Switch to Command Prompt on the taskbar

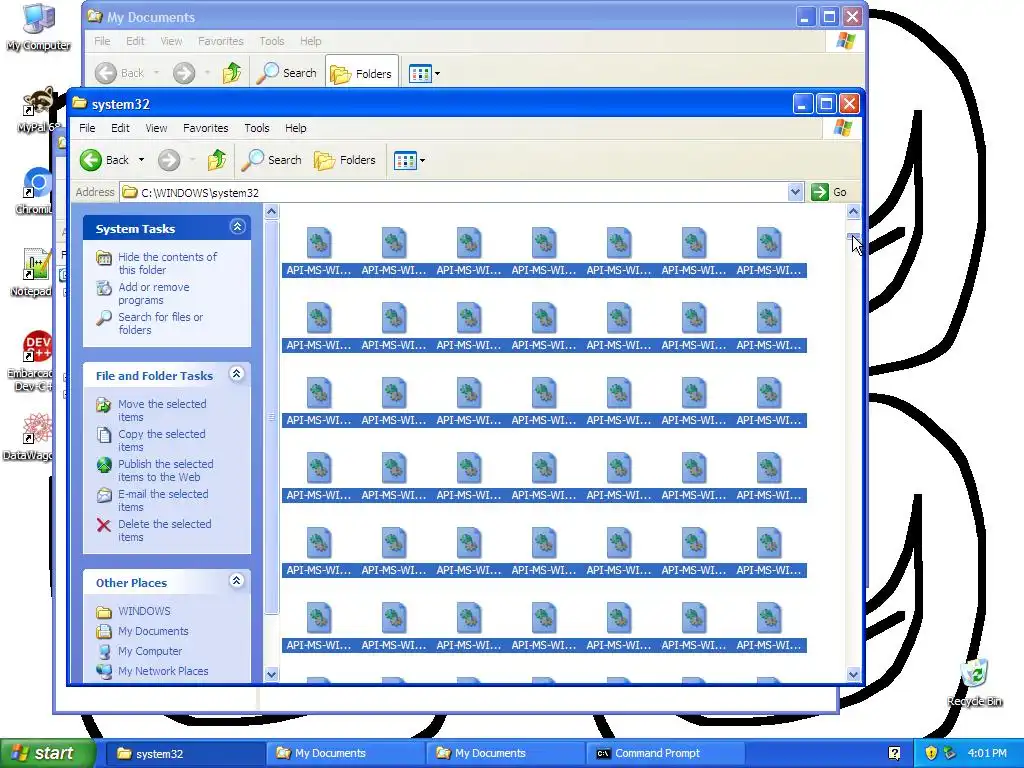tap(665, 754)
